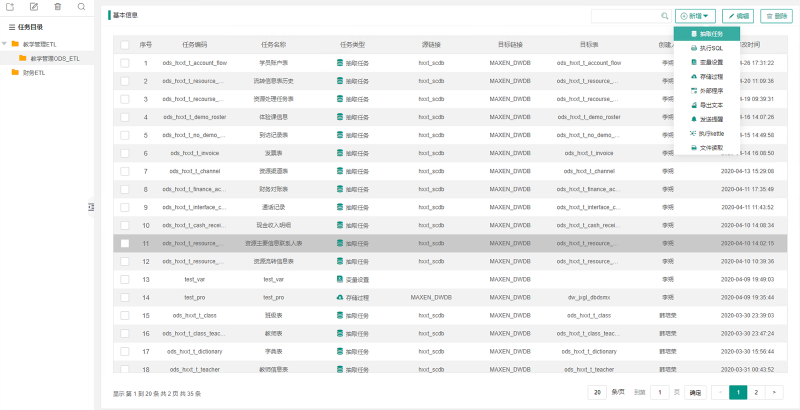Viewport: 800px width, 410px height.
Task: Click the edit directory icon in sidebar toolbar
Action: coord(34,7)
